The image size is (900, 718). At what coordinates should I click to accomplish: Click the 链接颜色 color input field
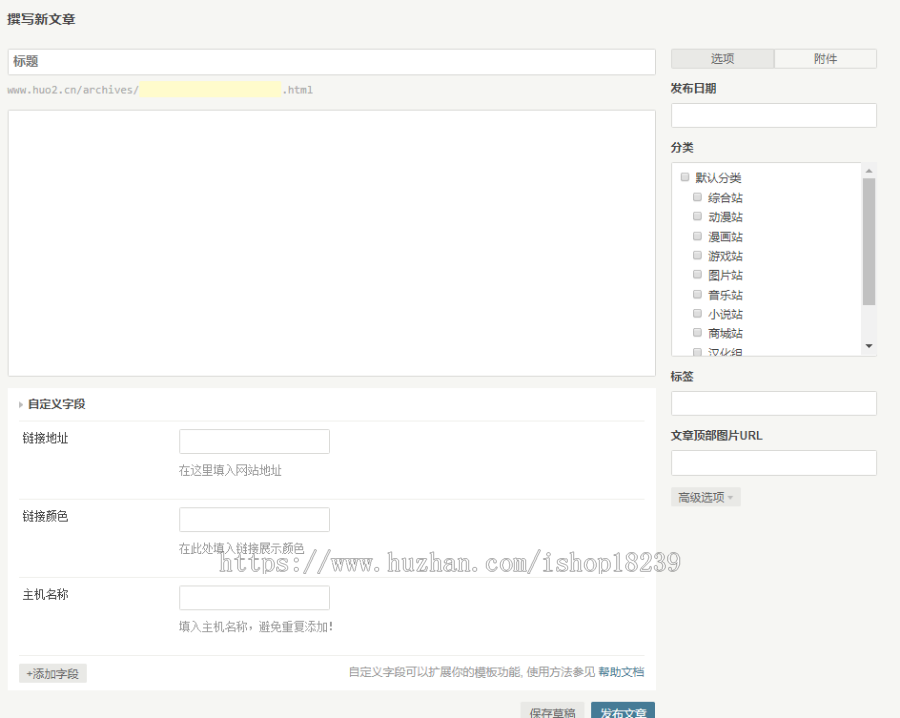tap(254, 520)
